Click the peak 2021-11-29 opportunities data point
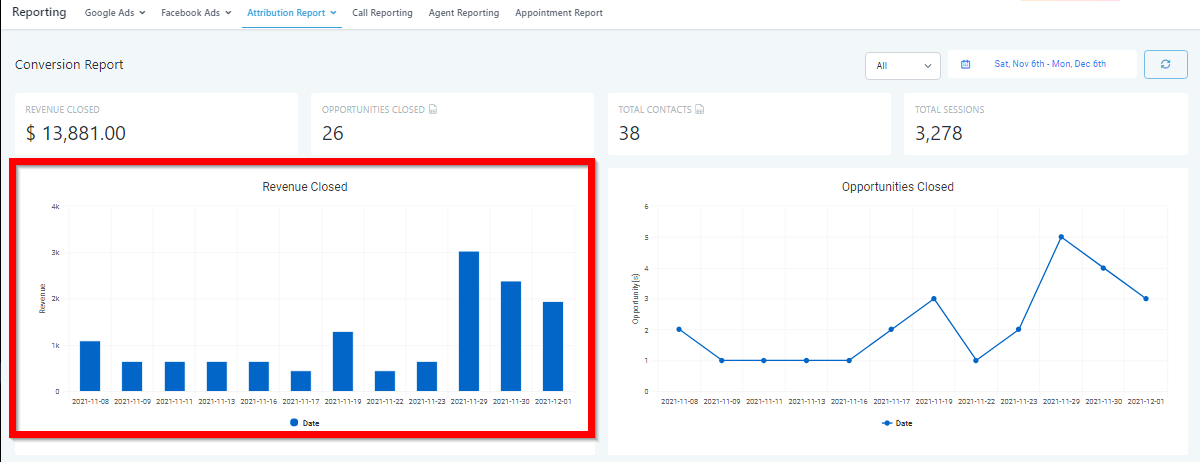This screenshot has width=1200, height=462. tap(1061, 237)
